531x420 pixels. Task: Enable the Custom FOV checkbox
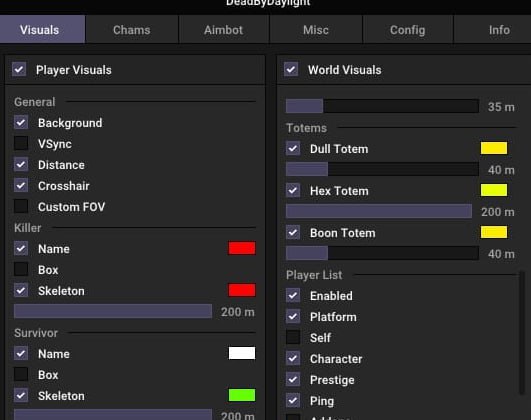click(21, 206)
